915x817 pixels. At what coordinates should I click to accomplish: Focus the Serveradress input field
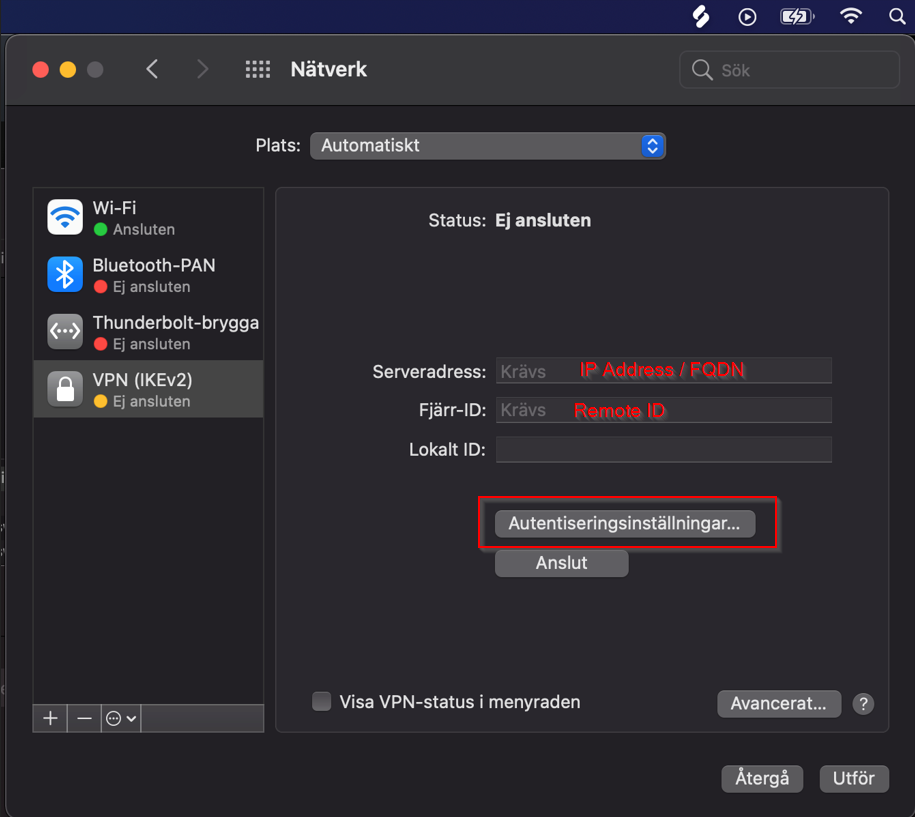(663, 371)
